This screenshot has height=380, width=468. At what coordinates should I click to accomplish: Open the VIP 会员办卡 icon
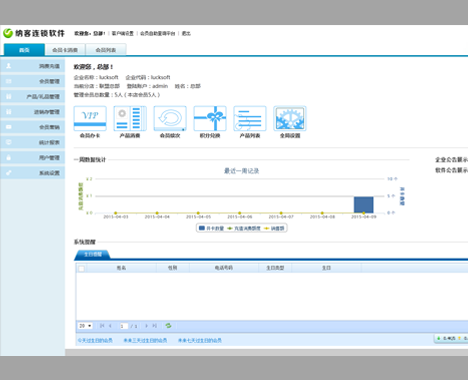pyautogui.click(x=90, y=118)
